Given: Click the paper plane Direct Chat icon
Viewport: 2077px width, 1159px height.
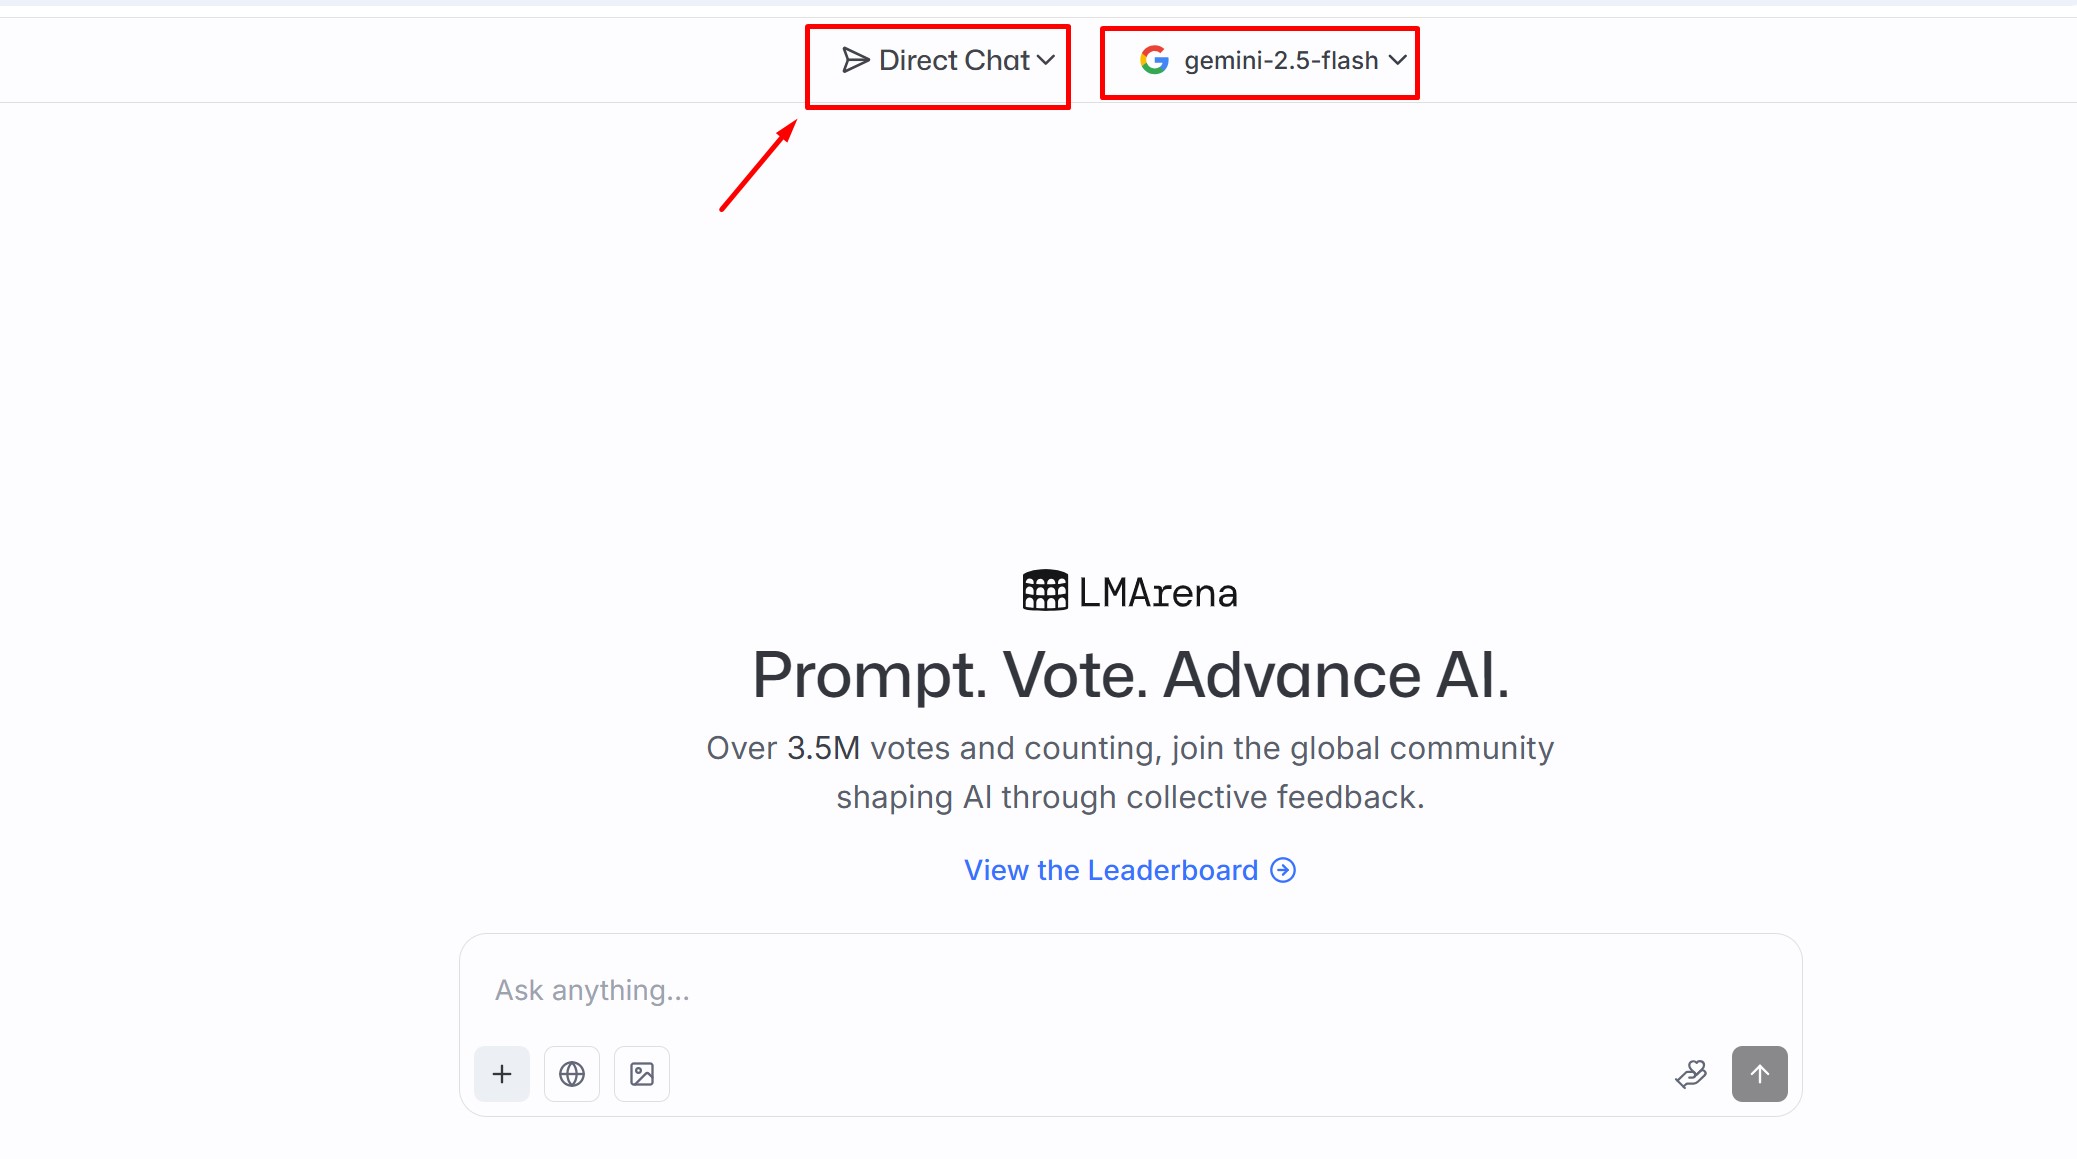Looking at the screenshot, I should point(855,61).
